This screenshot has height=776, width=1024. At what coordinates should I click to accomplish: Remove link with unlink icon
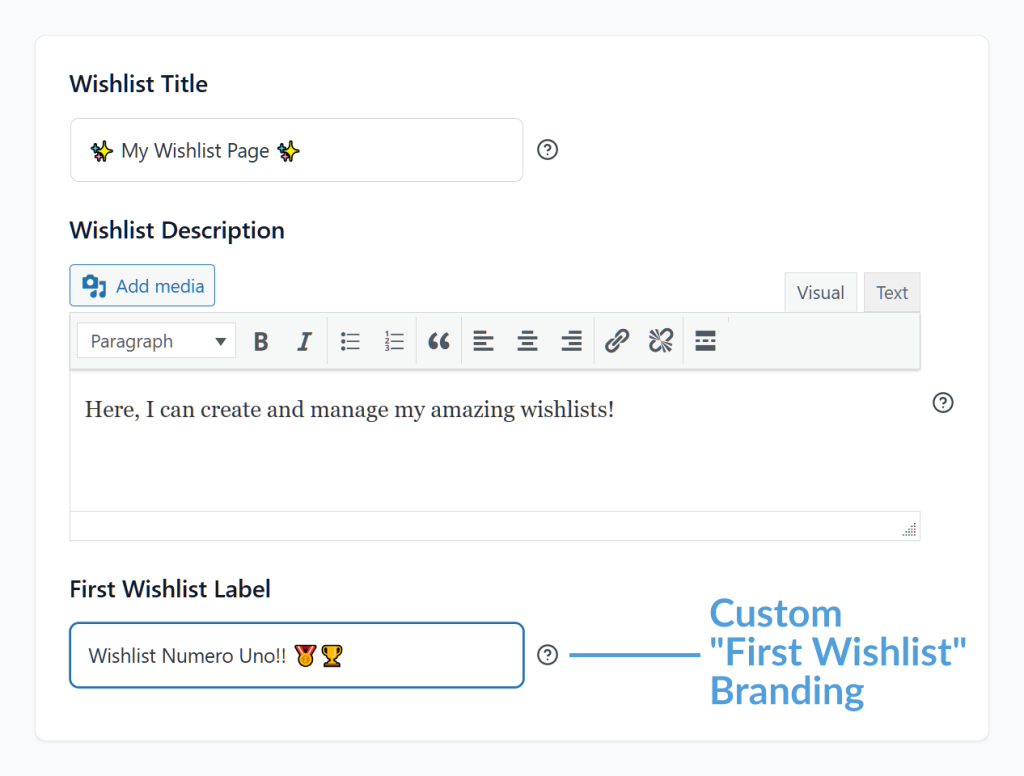(660, 342)
